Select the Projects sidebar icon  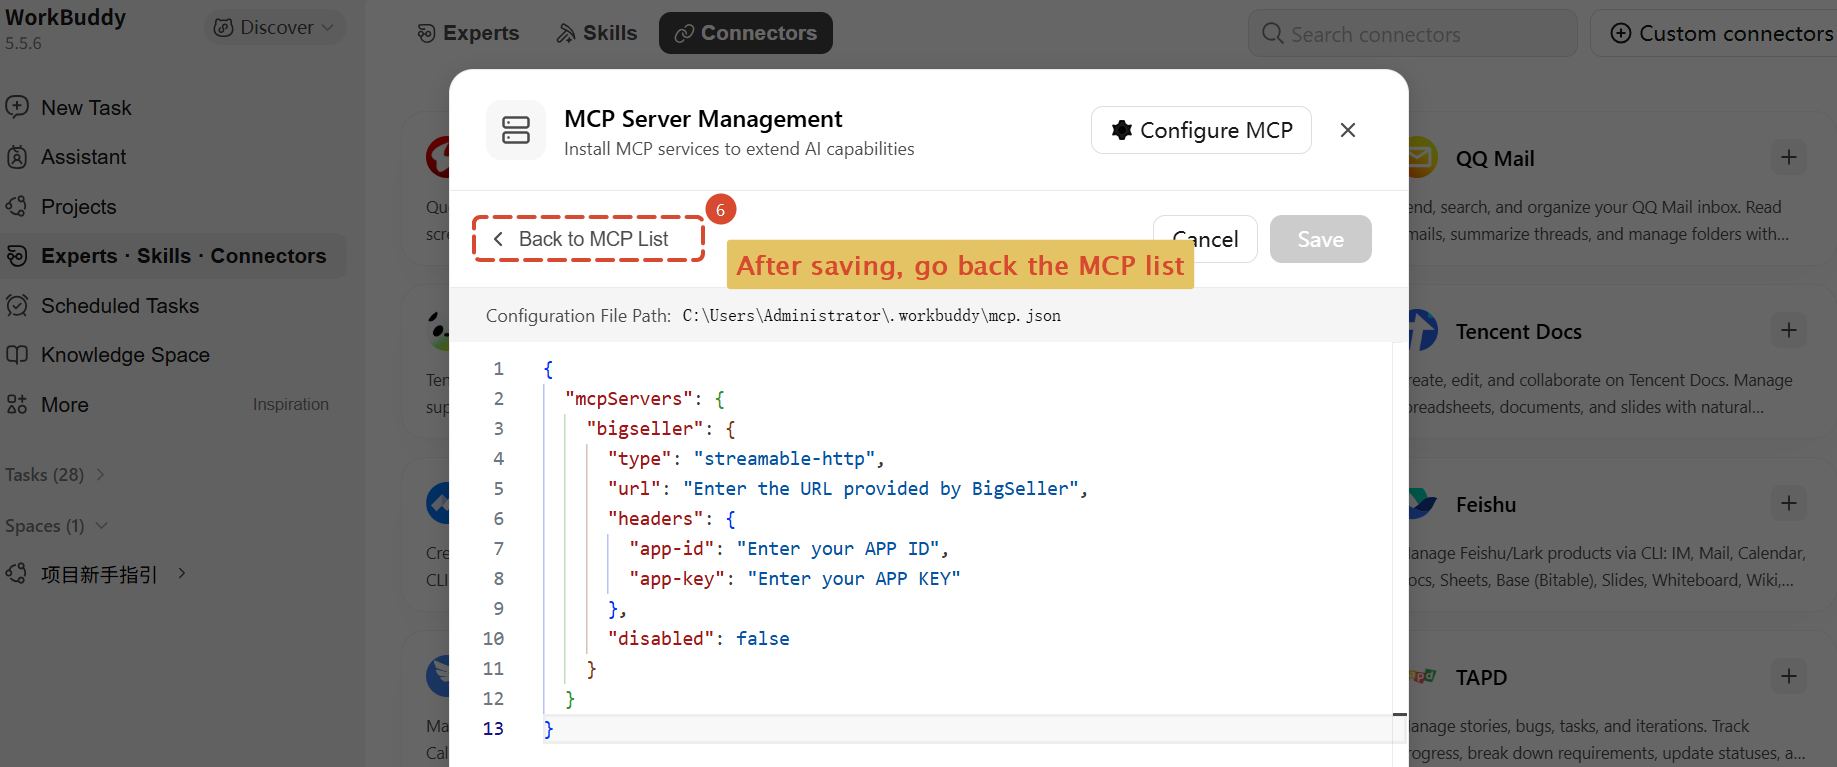click(x=17, y=207)
